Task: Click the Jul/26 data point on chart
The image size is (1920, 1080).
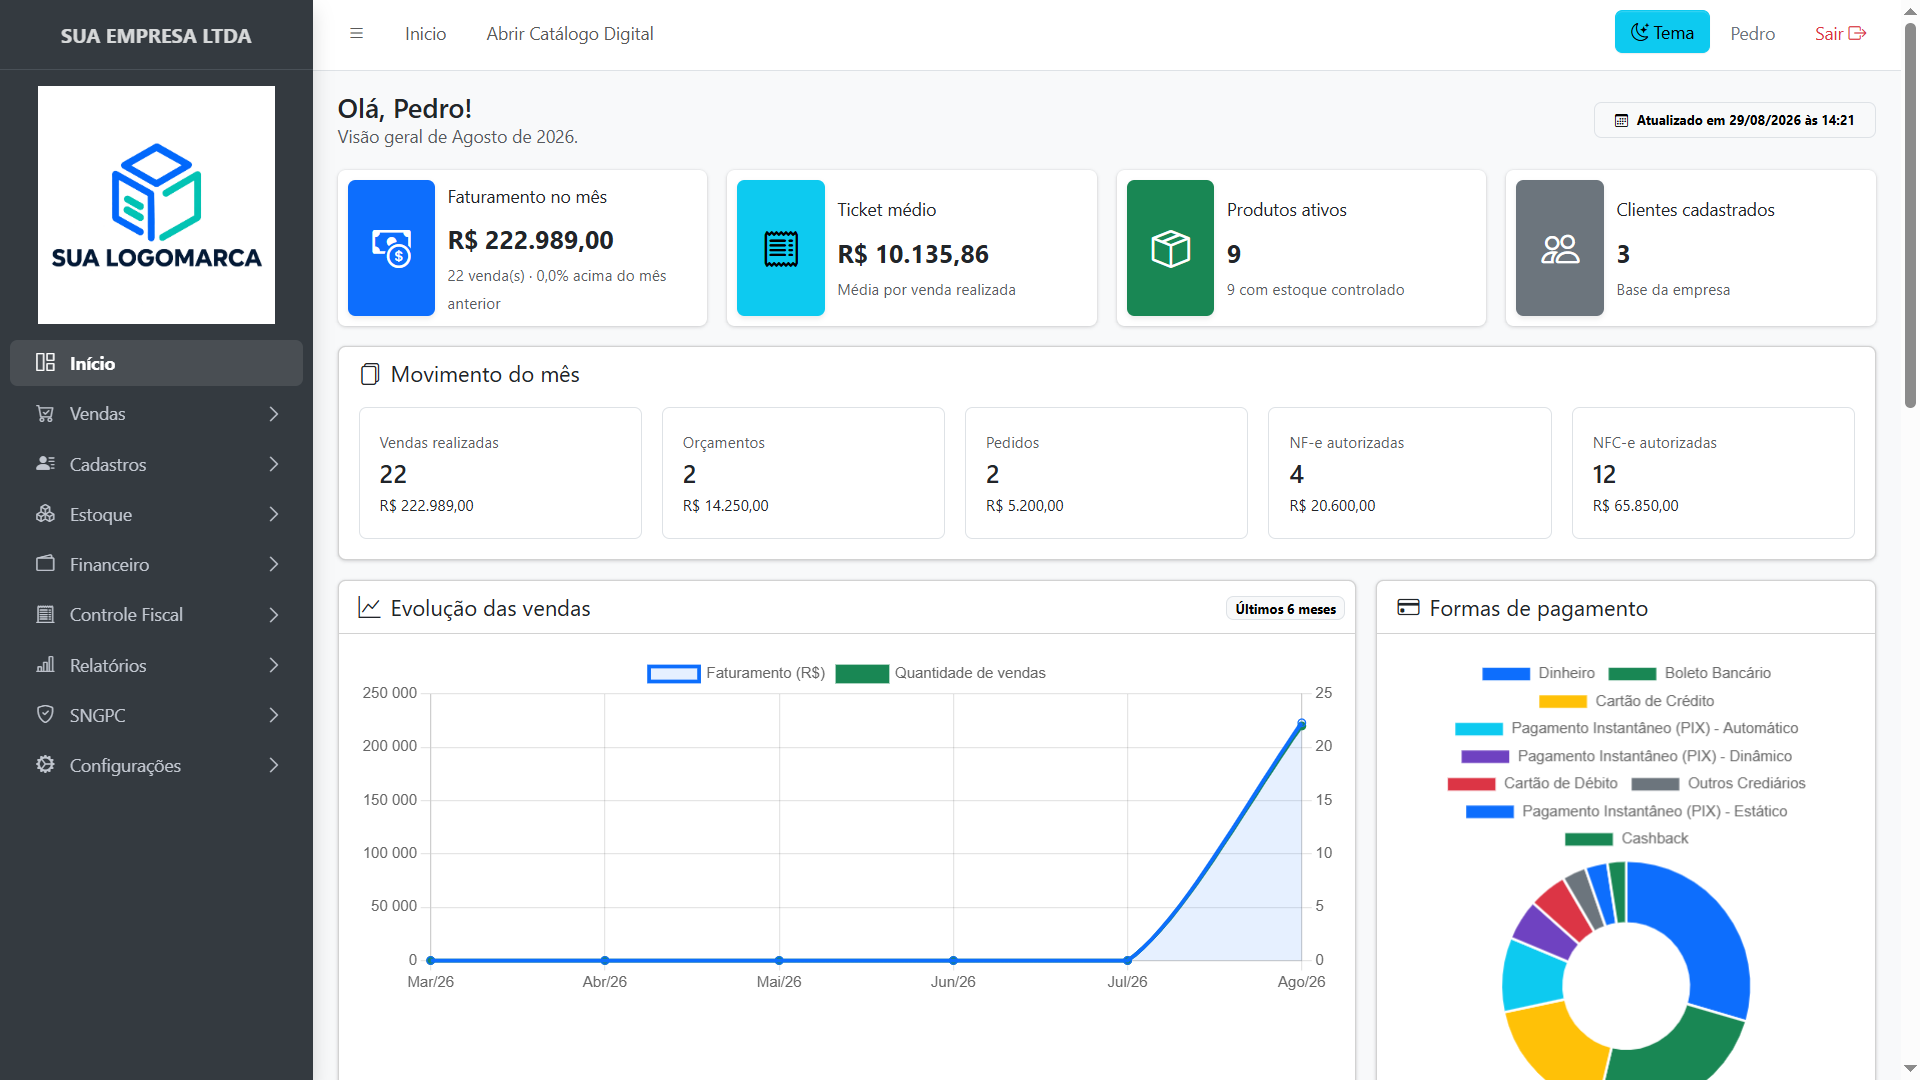Action: 1127,960
